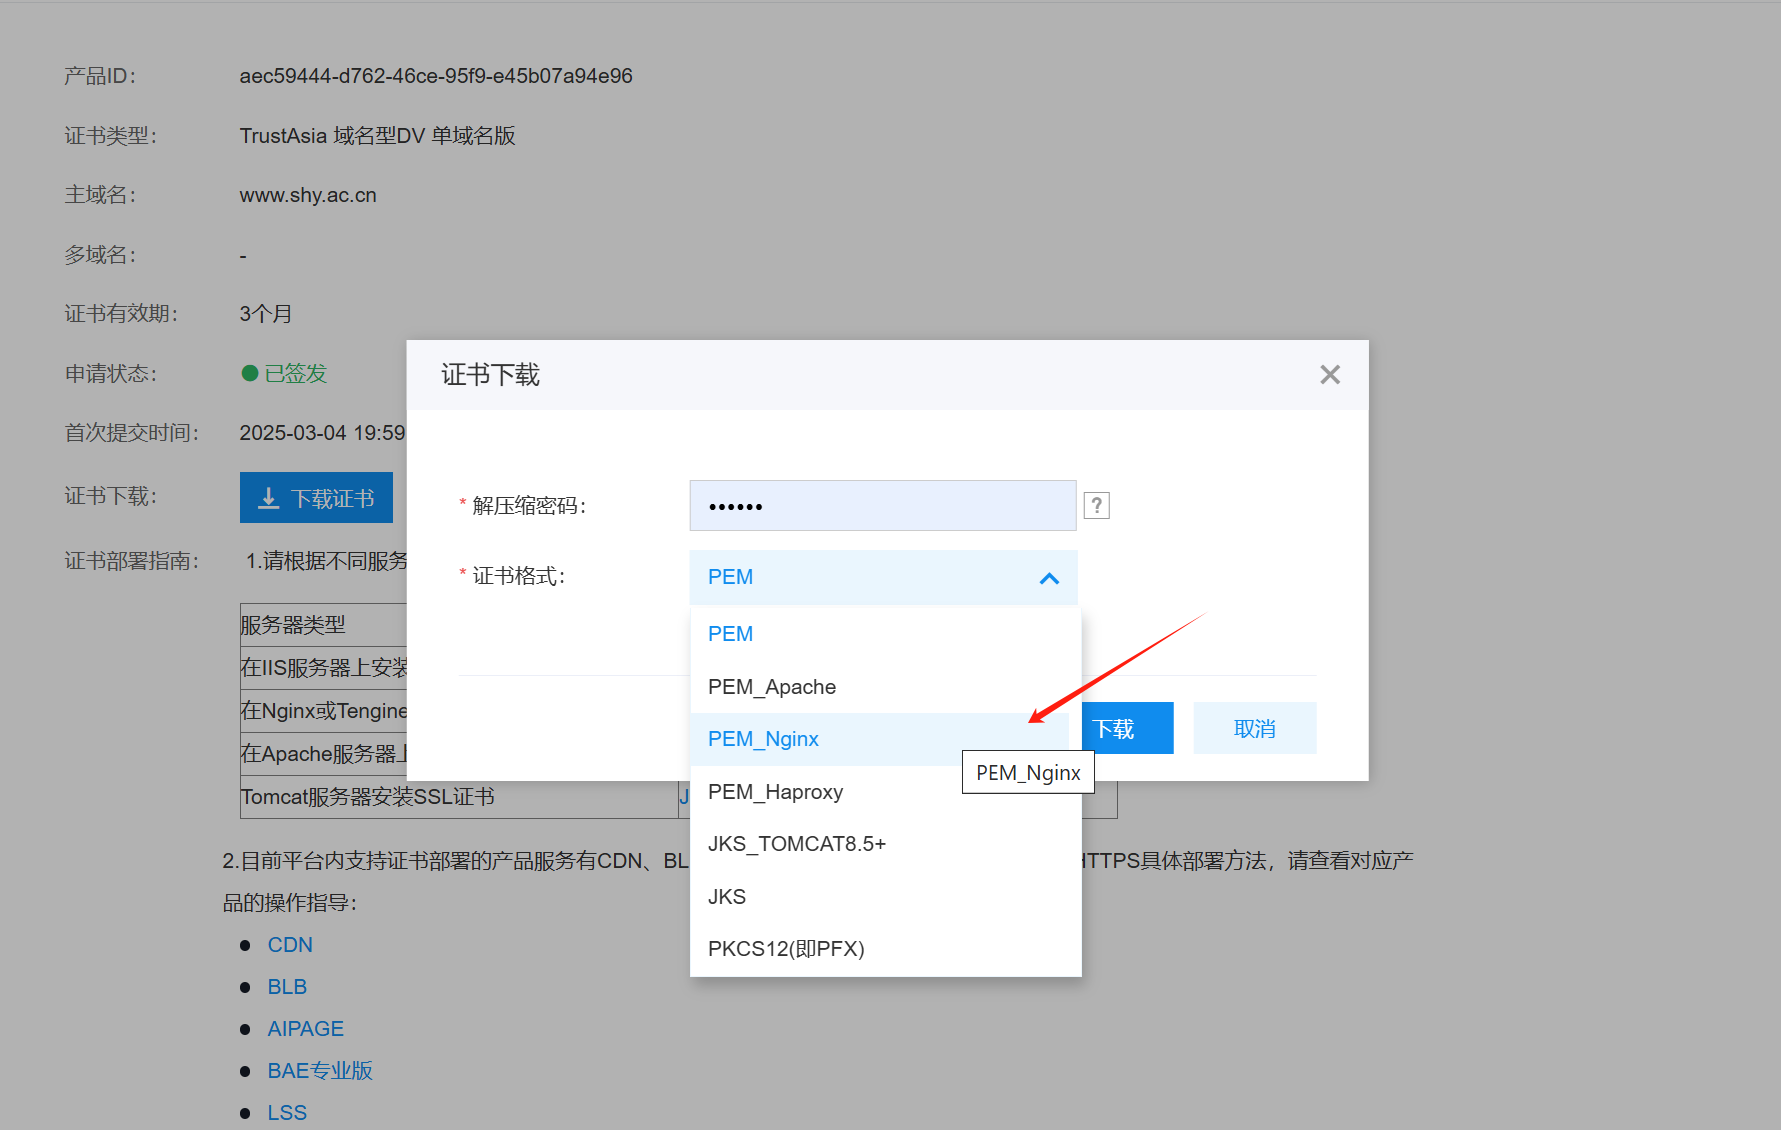Select JKS certificate format

[x=727, y=897]
